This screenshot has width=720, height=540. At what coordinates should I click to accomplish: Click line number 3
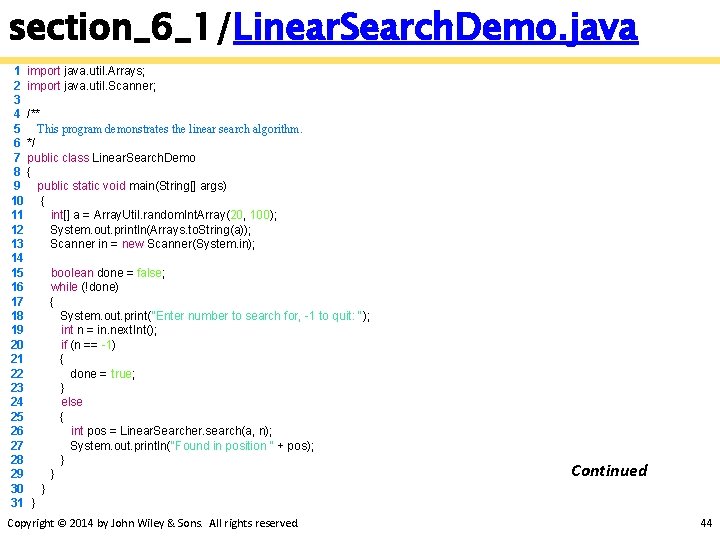pos(17,100)
